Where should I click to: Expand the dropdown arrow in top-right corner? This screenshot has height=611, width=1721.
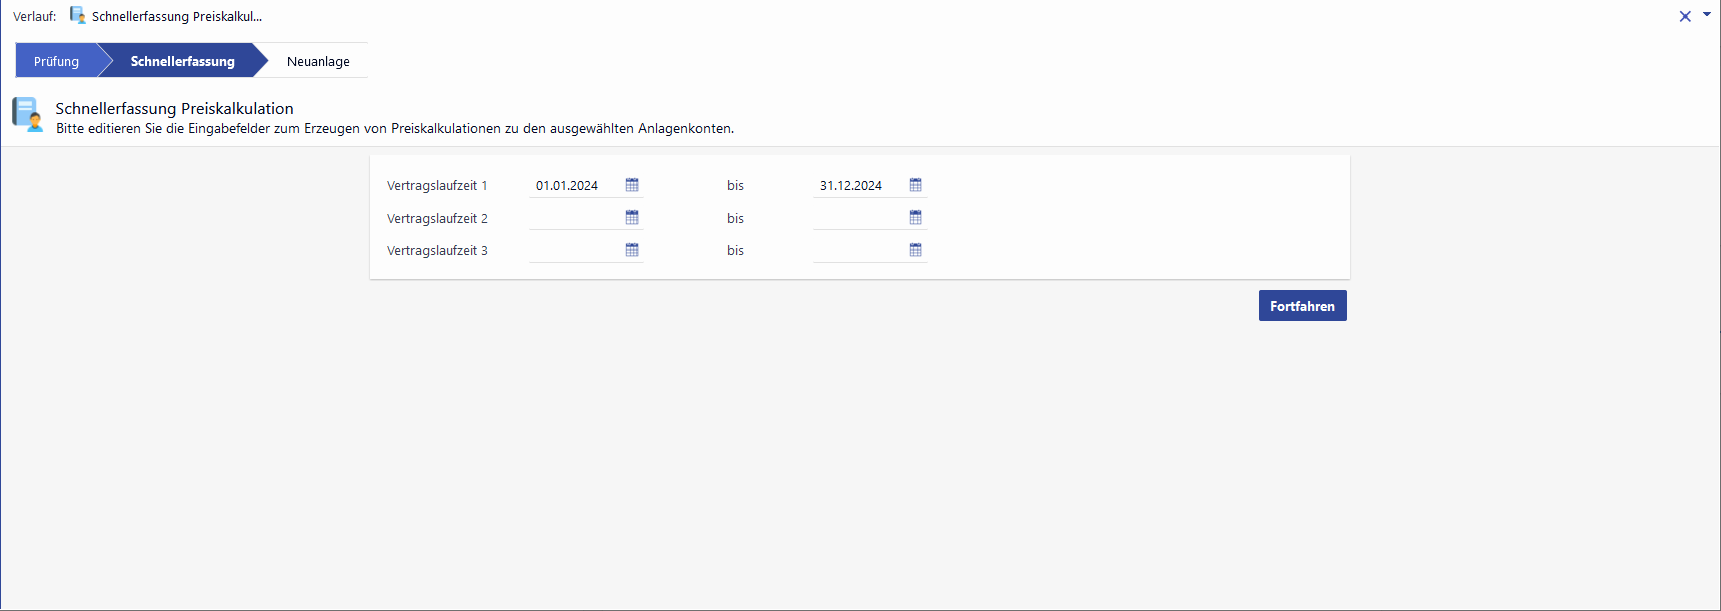tap(1707, 14)
